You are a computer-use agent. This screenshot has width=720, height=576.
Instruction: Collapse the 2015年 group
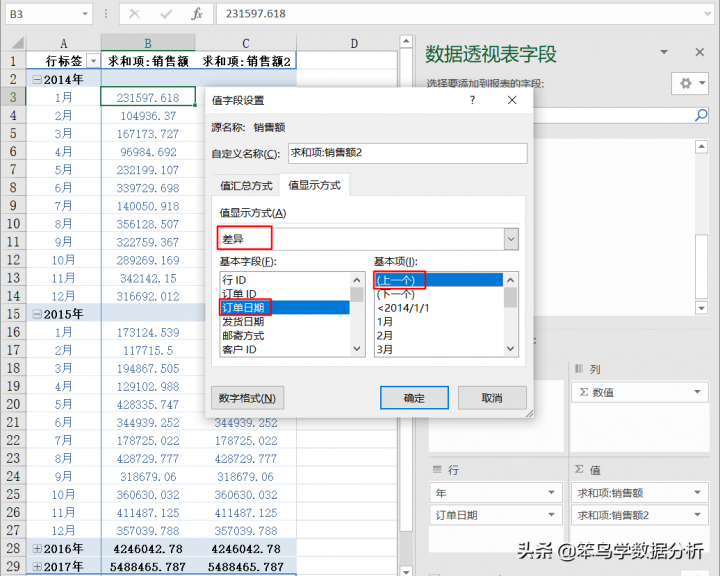click(37, 314)
